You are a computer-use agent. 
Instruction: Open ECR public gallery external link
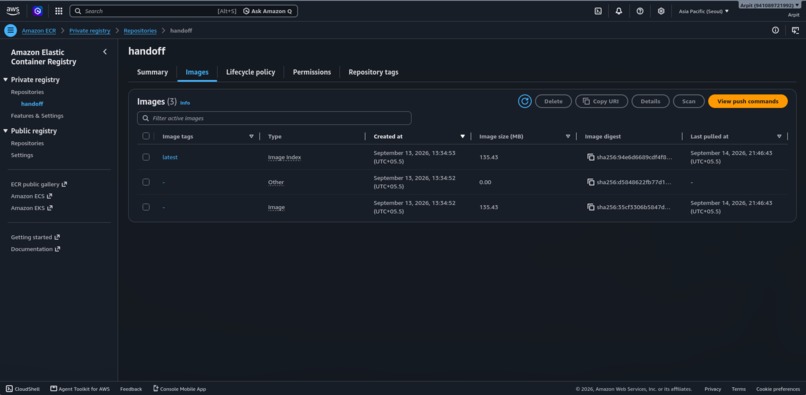pyautogui.click(x=39, y=184)
